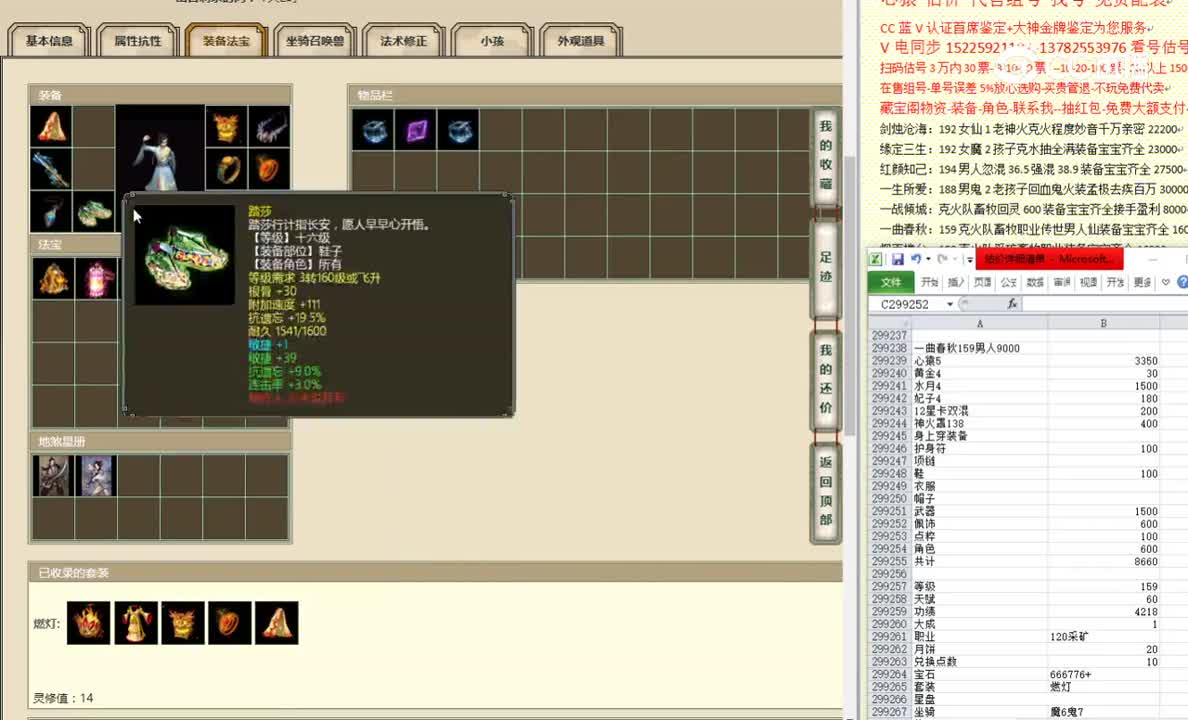This screenshot has height=720, width=1188.
Task: Select the 开始 ribbon tab in Excel
Action: [930, 281]
